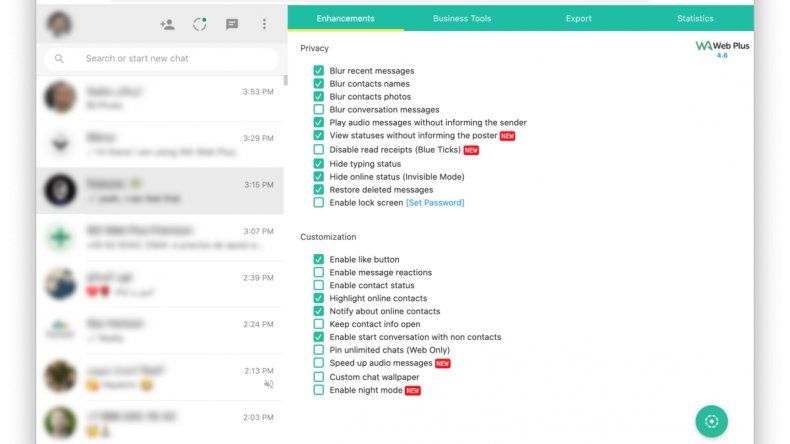
Task: Switch to the Enhancements tab
Action: tap(346, 18)
